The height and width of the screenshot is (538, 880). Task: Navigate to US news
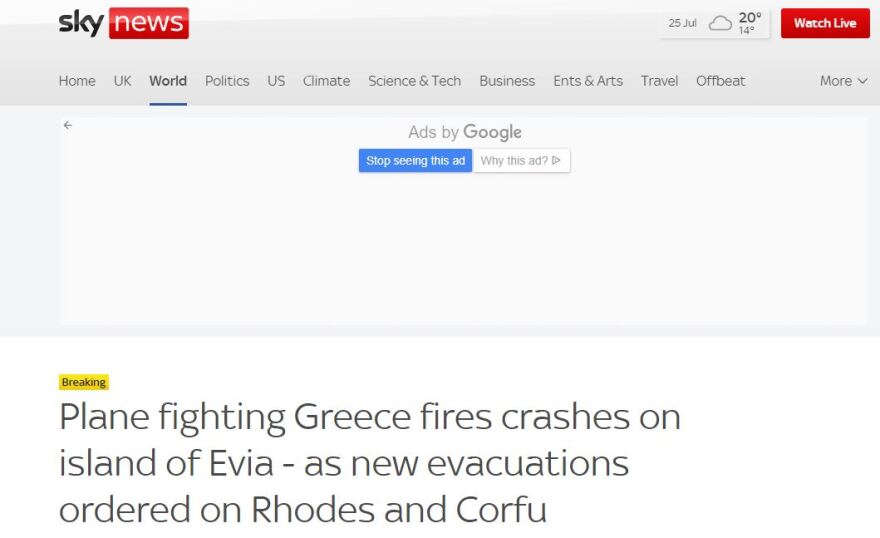pos(276,81)
